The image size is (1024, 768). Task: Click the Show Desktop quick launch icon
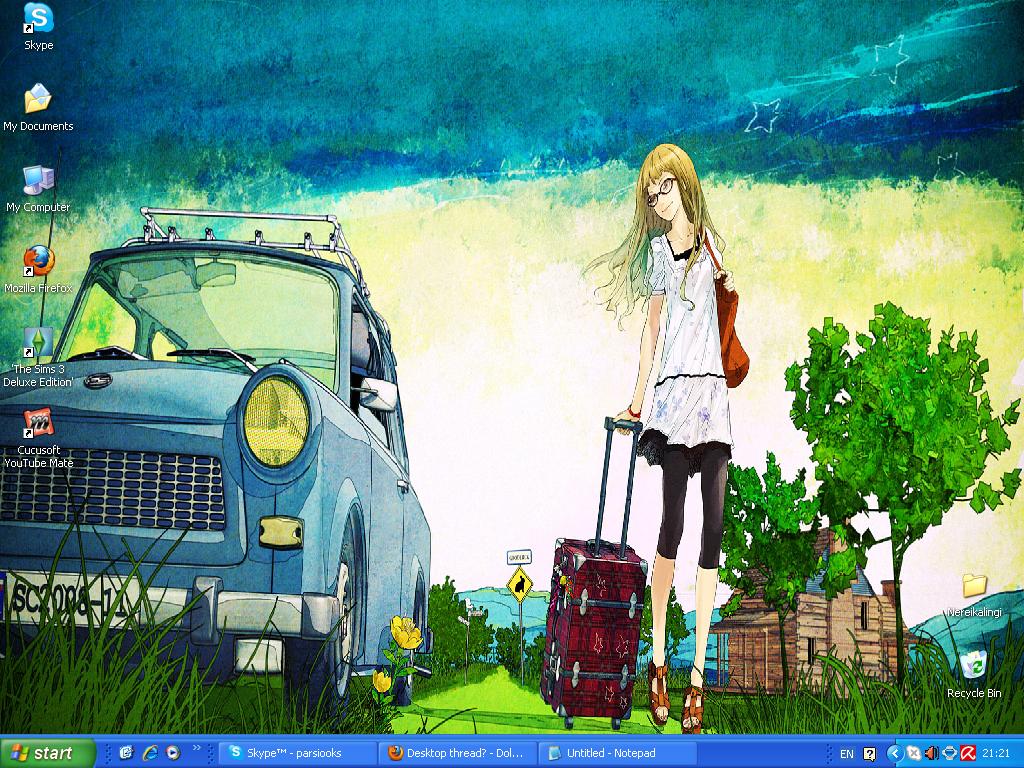tap(127, 753)
